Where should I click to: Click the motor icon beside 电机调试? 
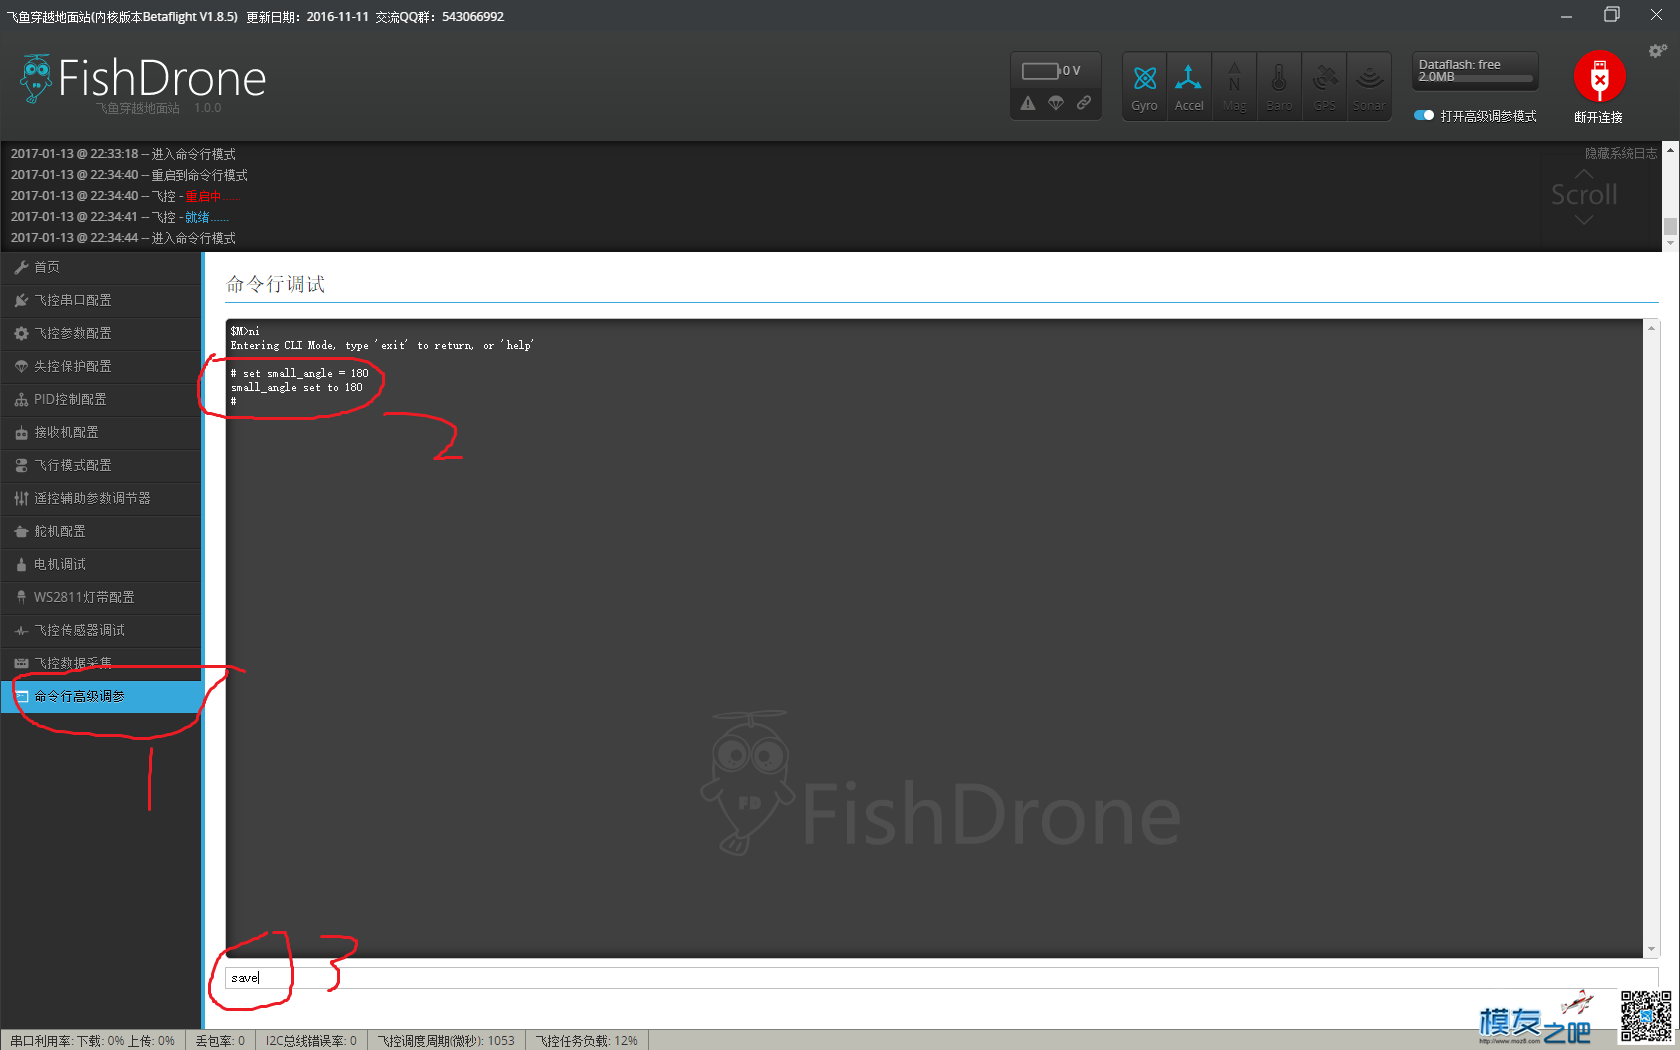click(x=21, y=564)
